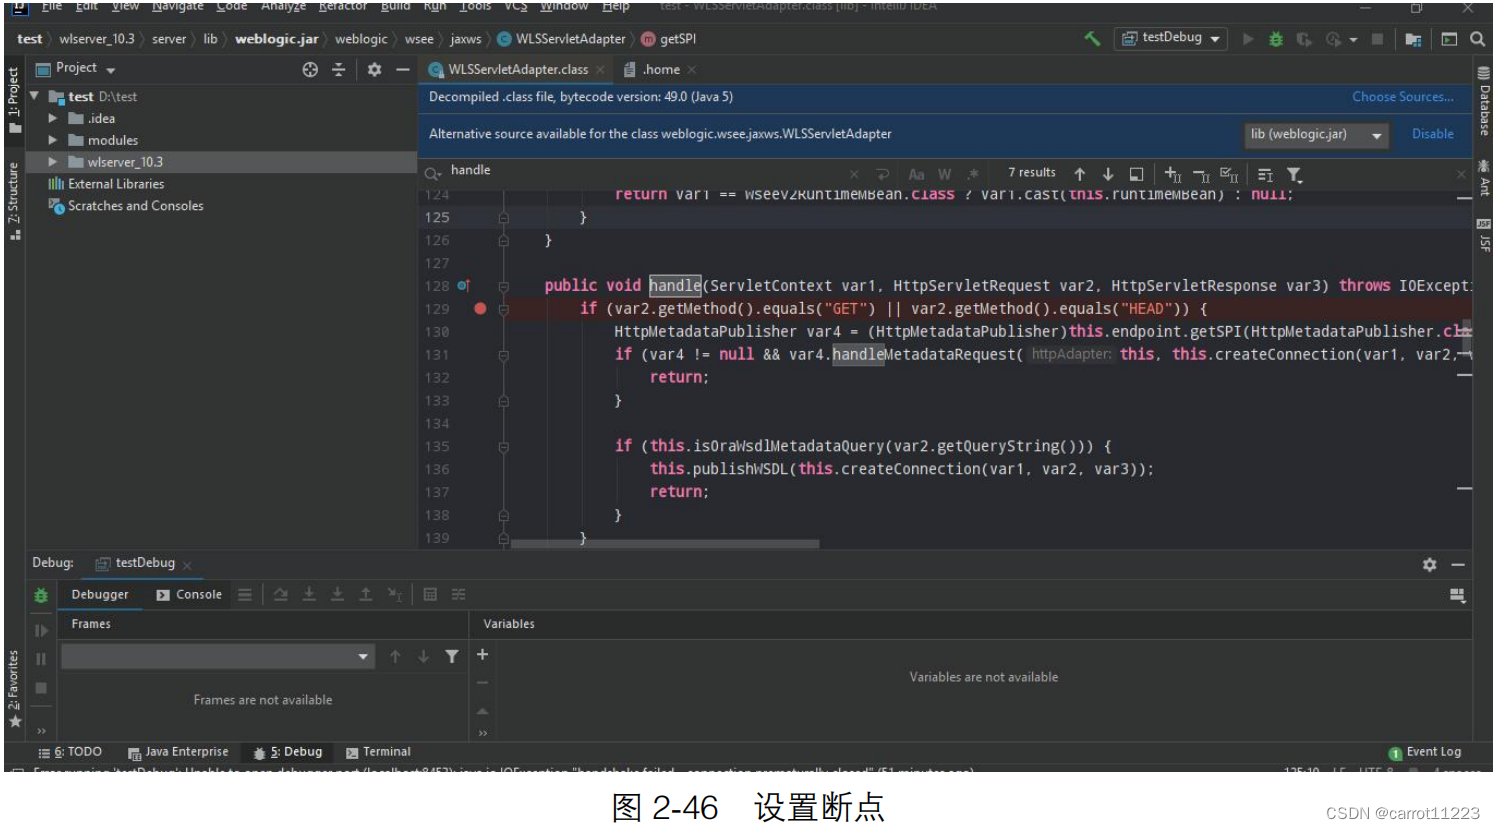This screenshot has height=829, width=1495.
Task: Click the Stop square in main toolbar
Action: pyautogui.click(x=1377, y=39)
